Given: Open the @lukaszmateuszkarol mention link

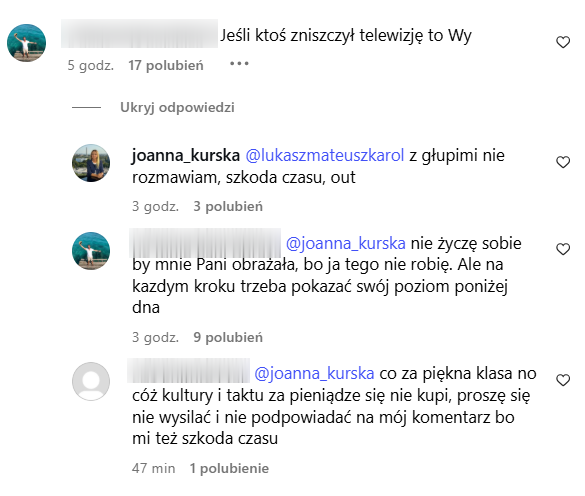Looking at the screenshot, I should pos(325,156).
